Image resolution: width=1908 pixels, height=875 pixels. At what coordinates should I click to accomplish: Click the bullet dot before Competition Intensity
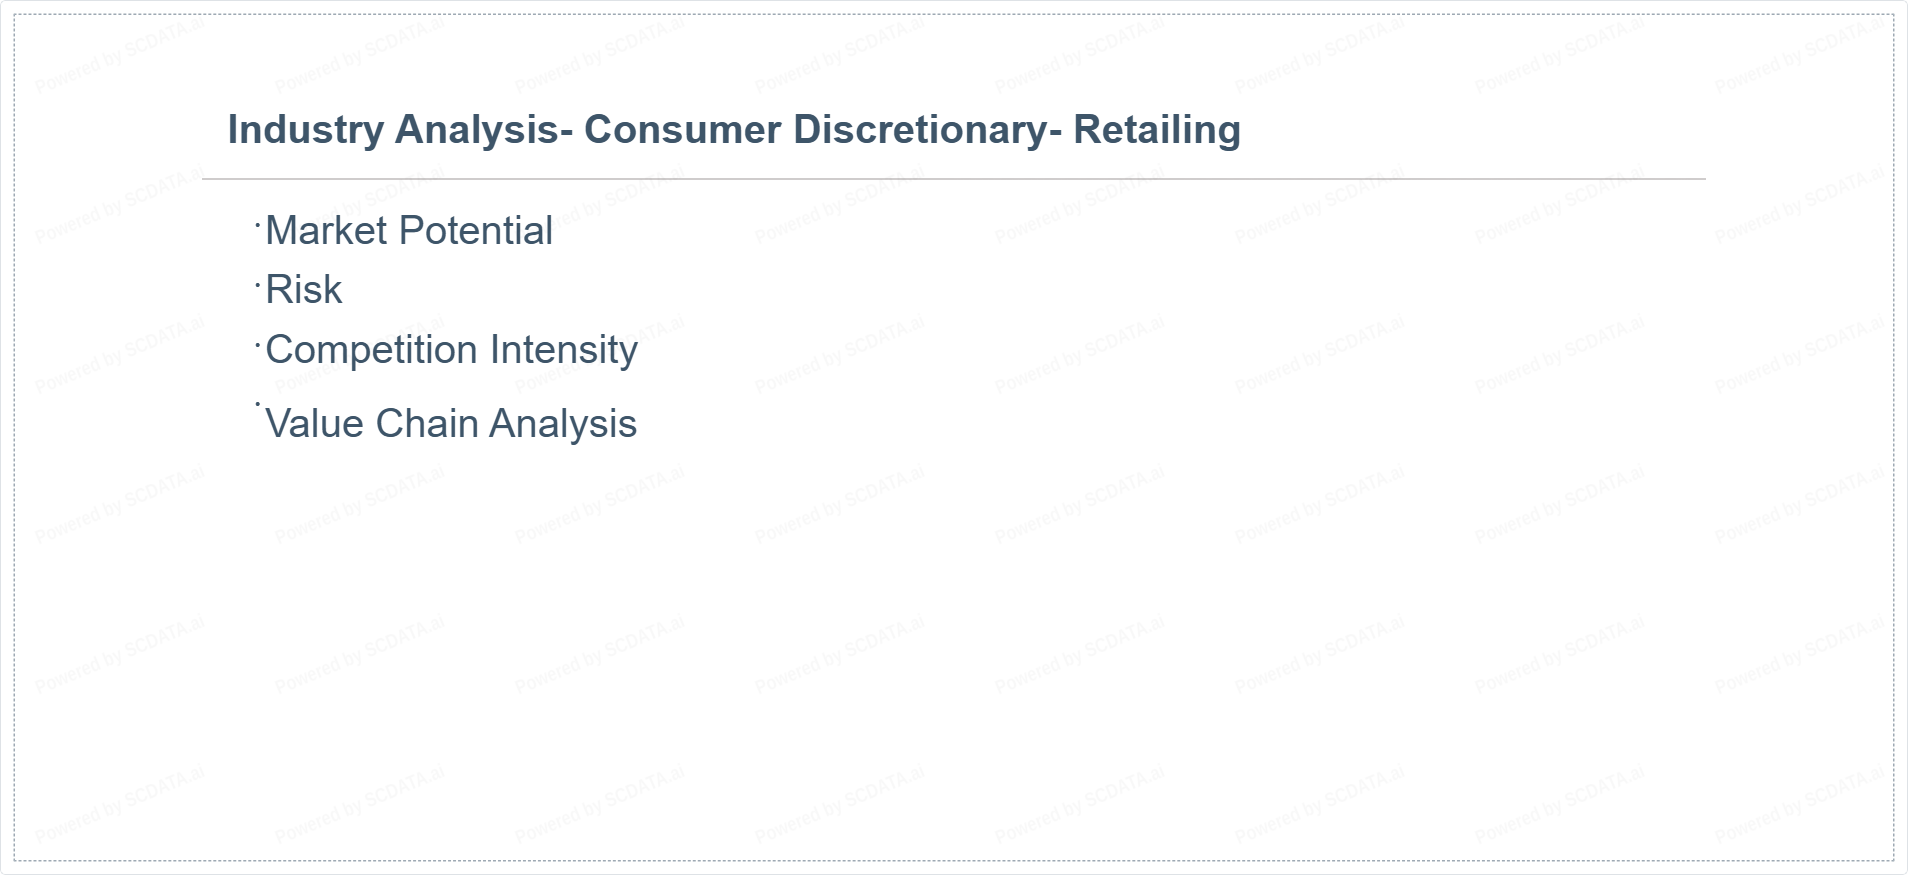[258, 342]
